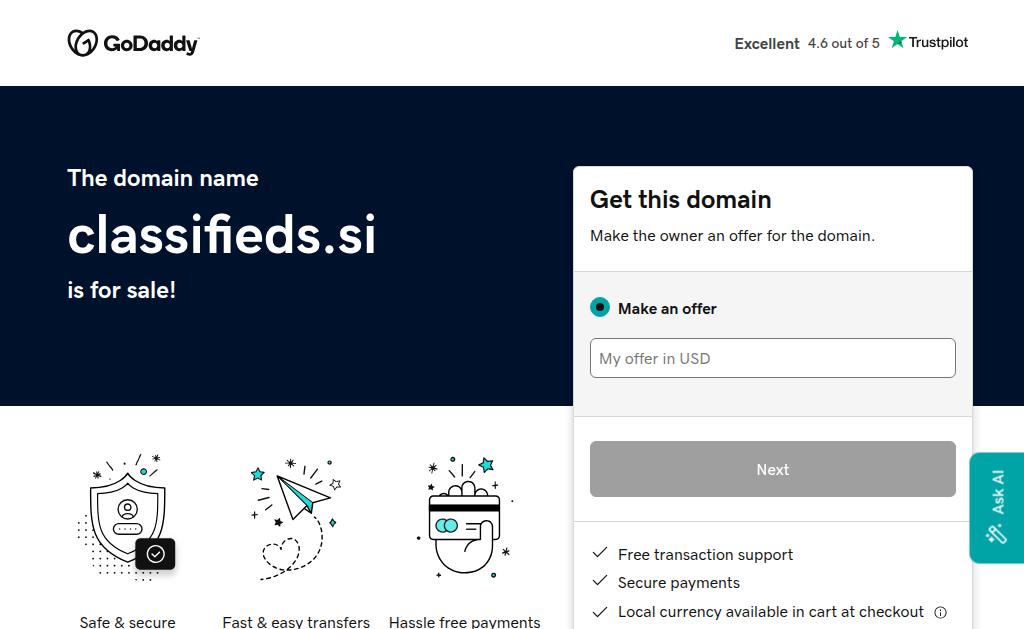The image size is (1024, 629).
Task: Click the classifieds.si domain heading
Action: (x=222, y=235)
